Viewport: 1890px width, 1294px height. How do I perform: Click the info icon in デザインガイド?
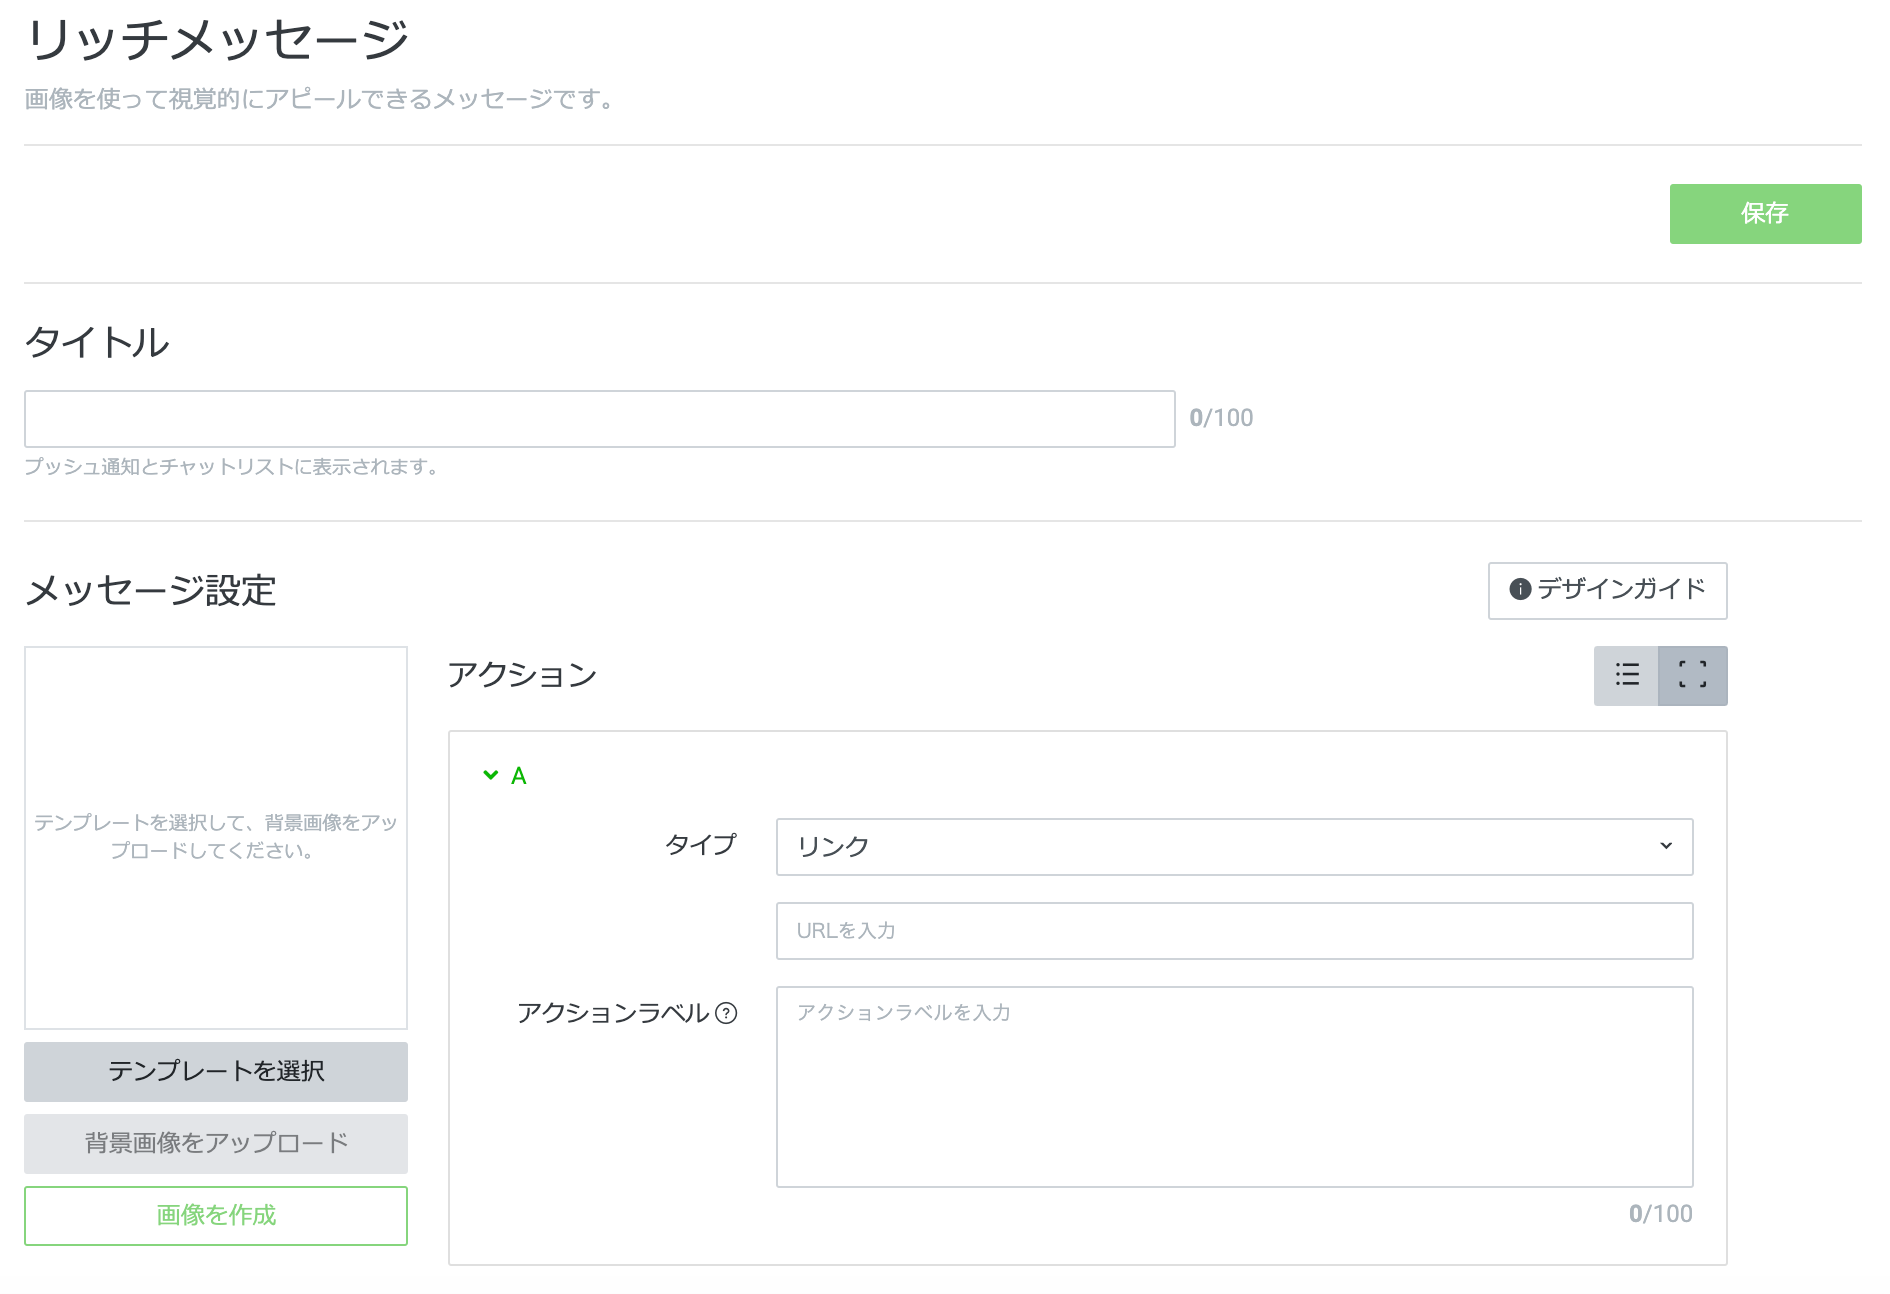[x=1520, y=589]
